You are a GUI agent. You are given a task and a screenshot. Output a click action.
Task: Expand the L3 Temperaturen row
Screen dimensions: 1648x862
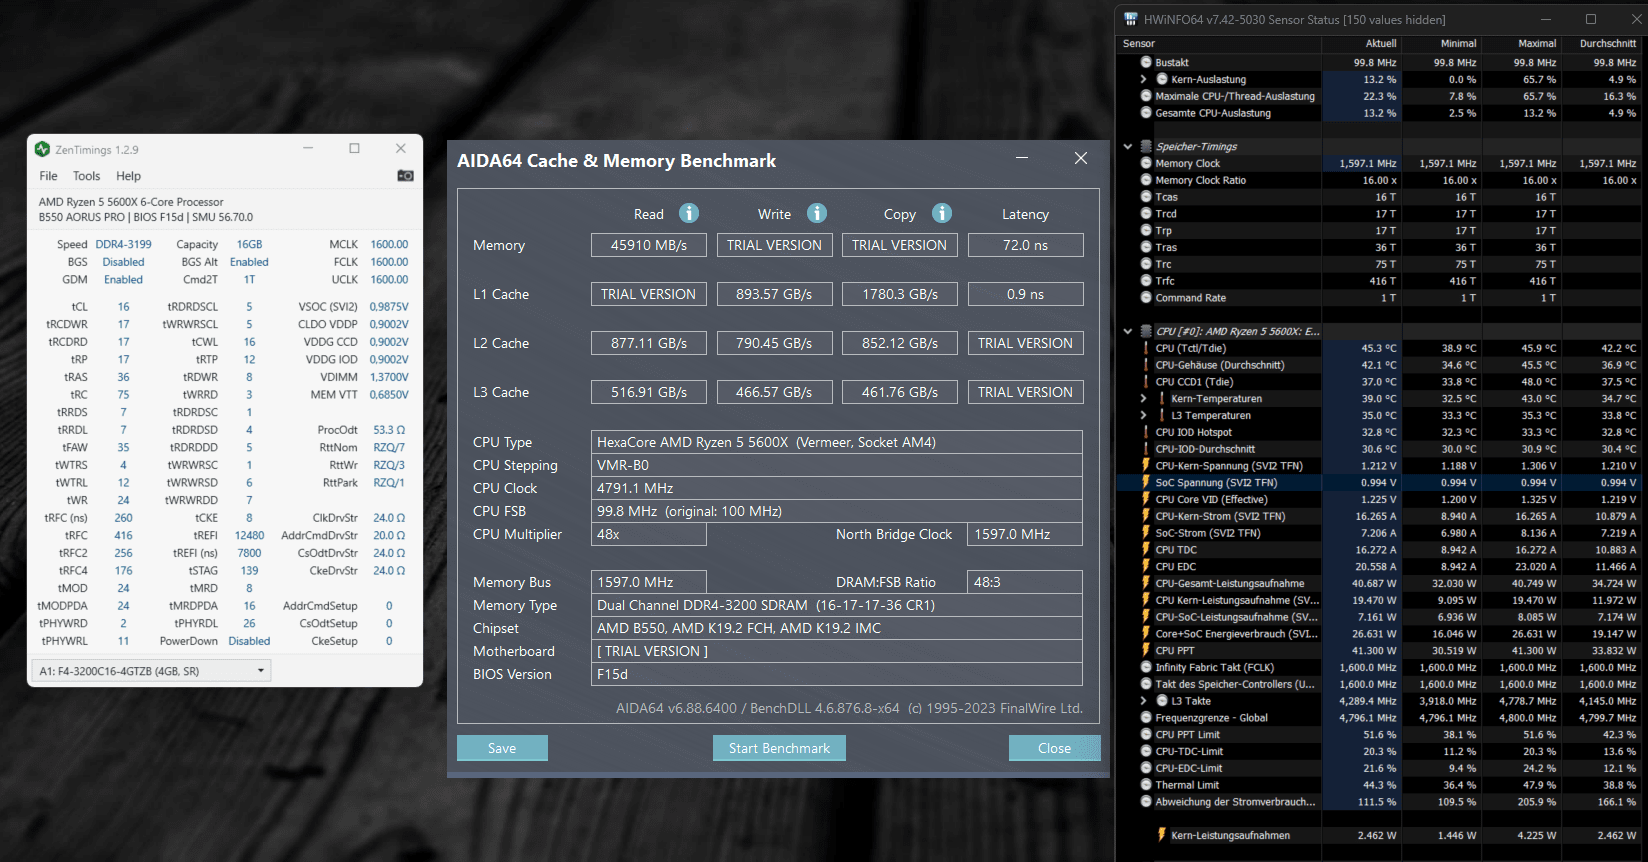pyautogui.click(x=1144, y=415)
